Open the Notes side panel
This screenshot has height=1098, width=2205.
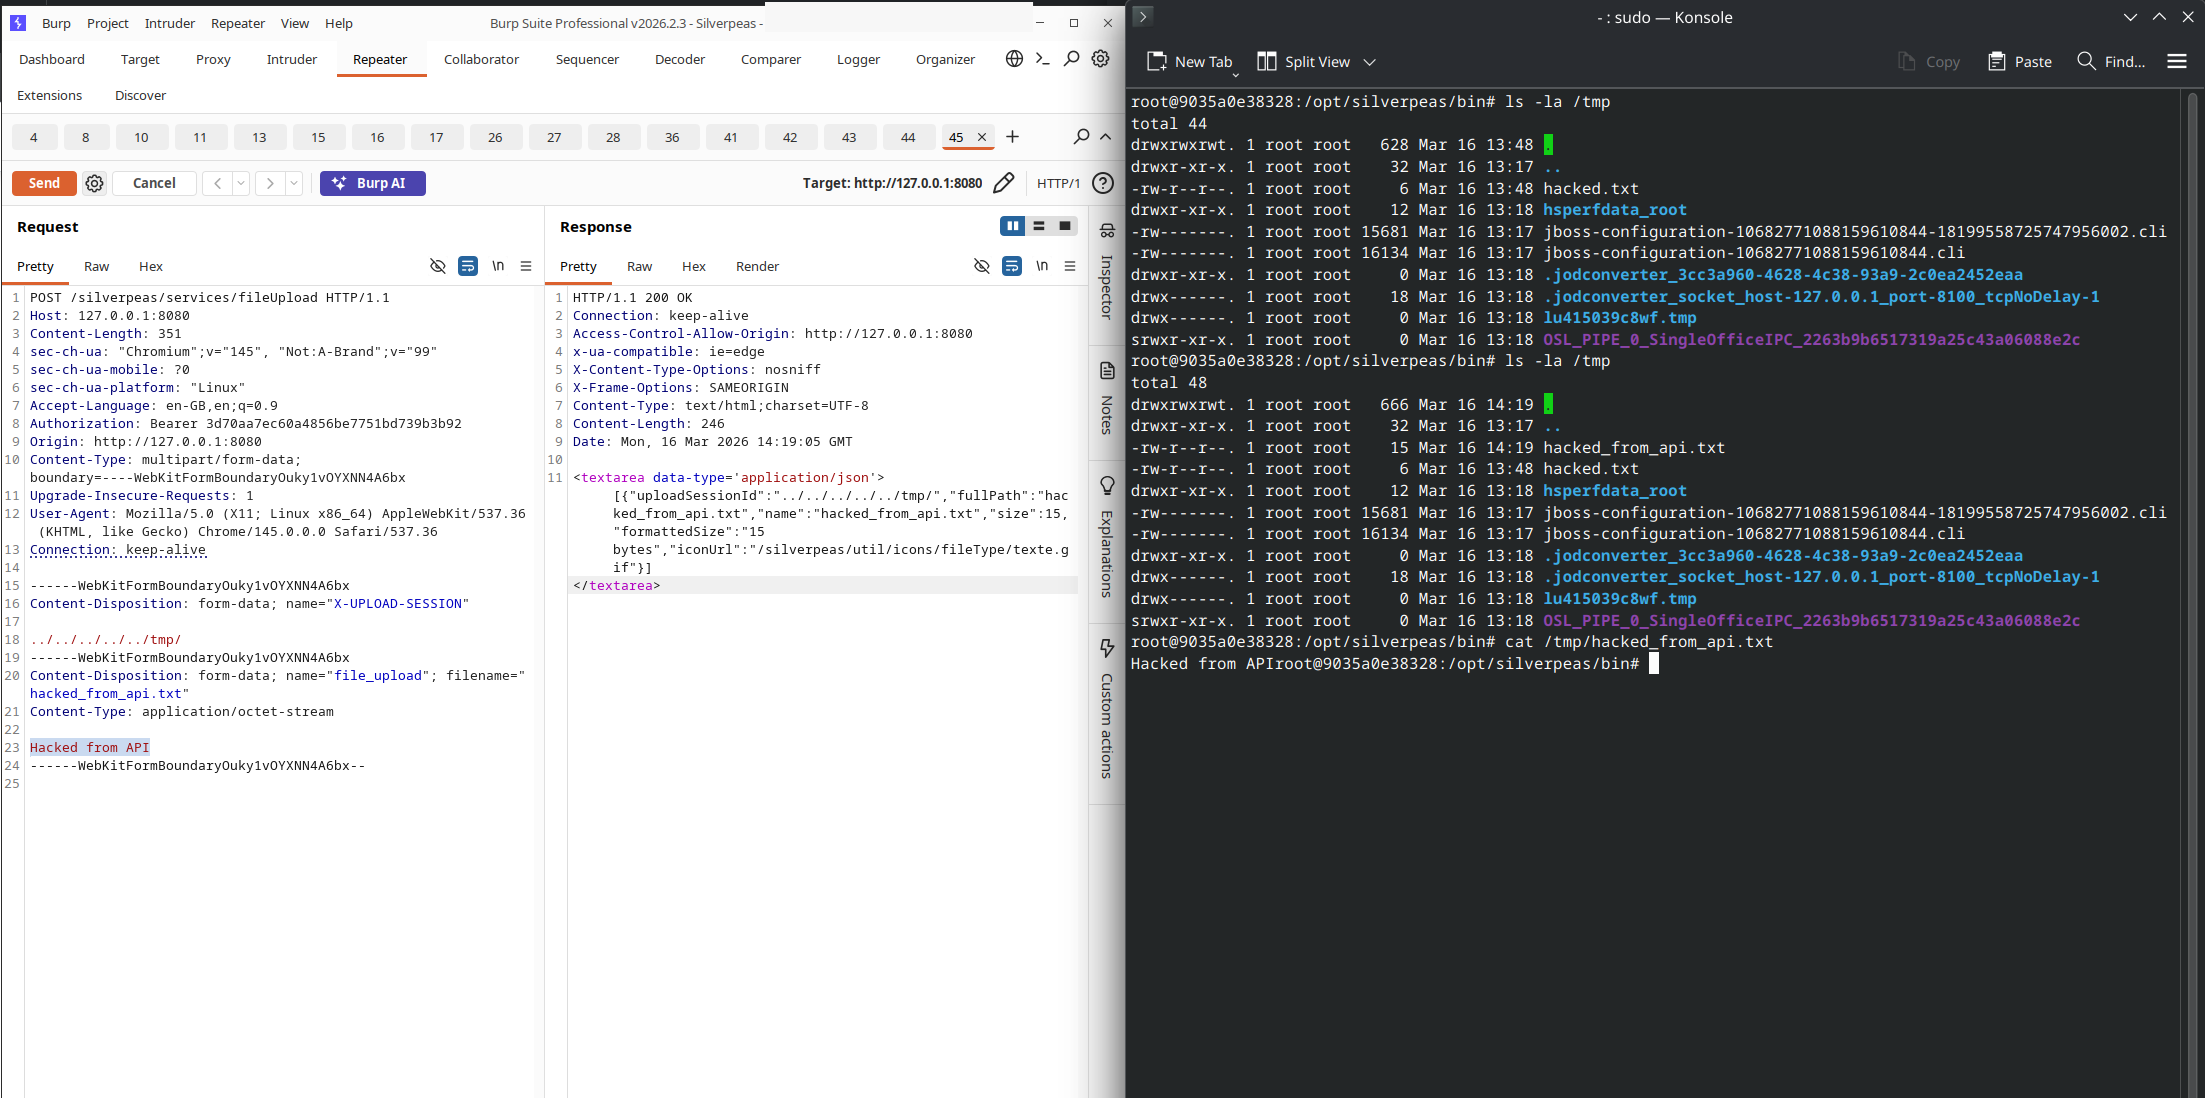[1107, 399]
